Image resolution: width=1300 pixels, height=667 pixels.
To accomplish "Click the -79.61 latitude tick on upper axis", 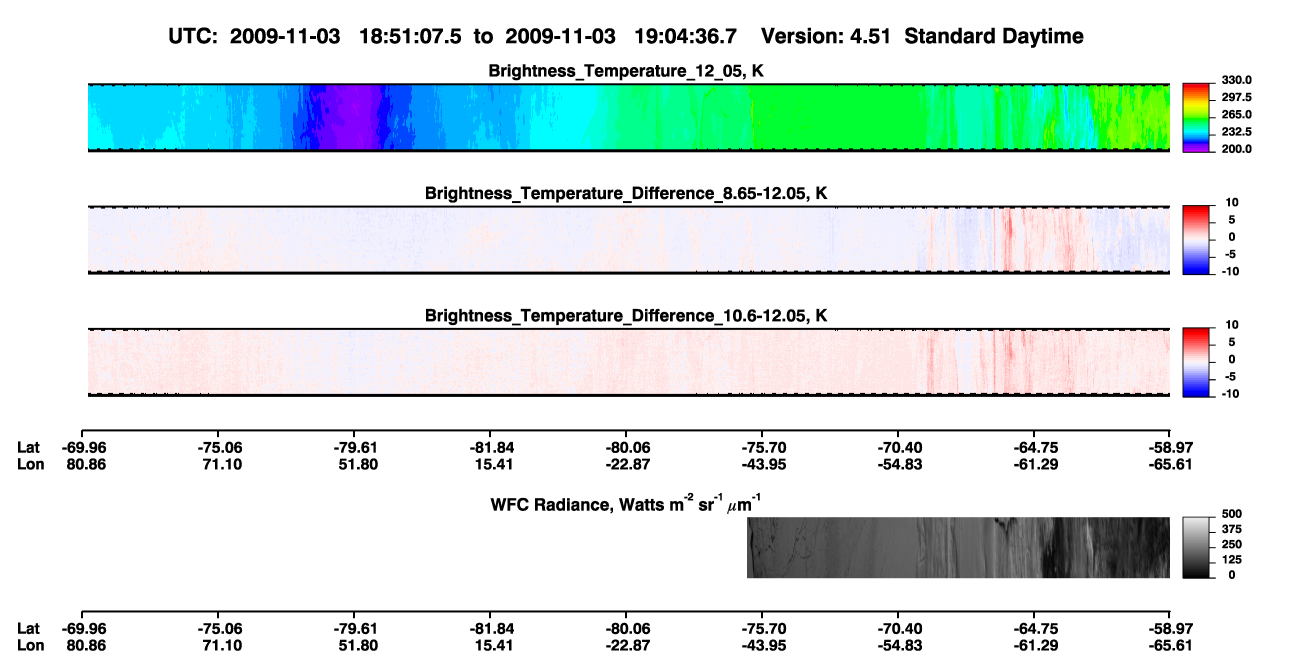I will click(355, 448).
